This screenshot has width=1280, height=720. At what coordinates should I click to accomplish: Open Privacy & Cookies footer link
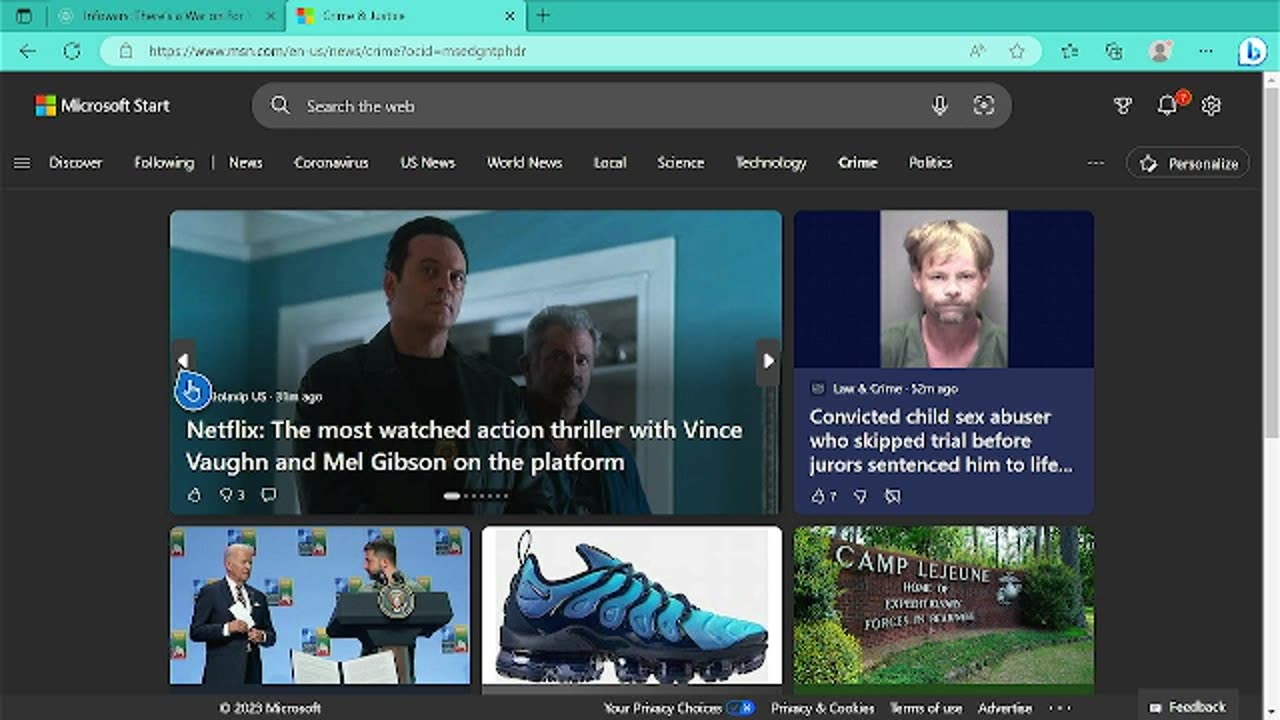point(823,708)
